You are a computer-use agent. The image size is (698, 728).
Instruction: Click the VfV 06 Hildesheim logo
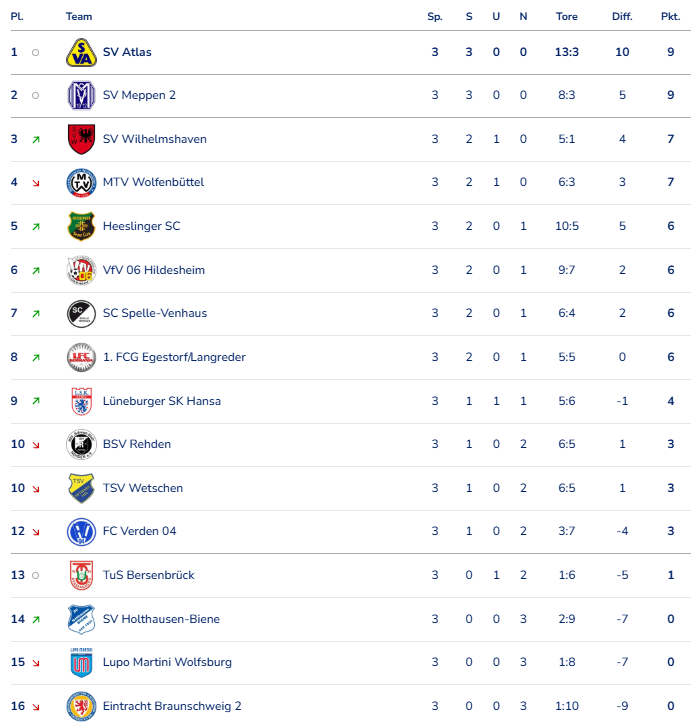pyautogui.click(x=81, y=270)
